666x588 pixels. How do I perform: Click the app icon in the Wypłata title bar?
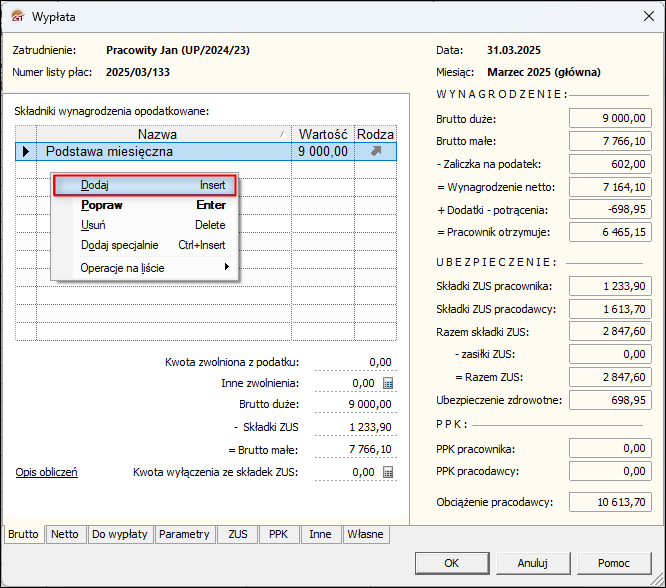coord(17,17)
